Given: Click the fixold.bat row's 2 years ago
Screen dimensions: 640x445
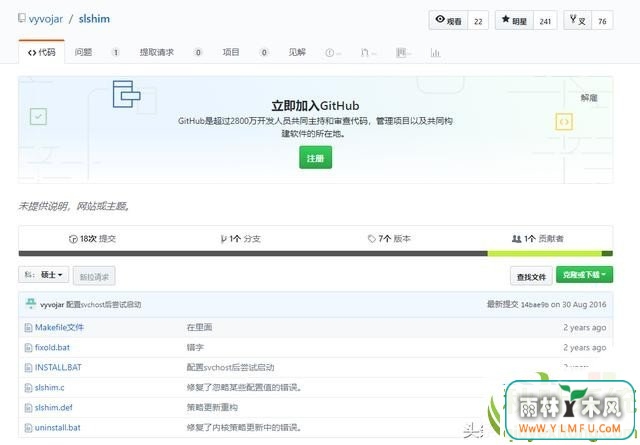Looking at the screenshot, I should point(584,347).
